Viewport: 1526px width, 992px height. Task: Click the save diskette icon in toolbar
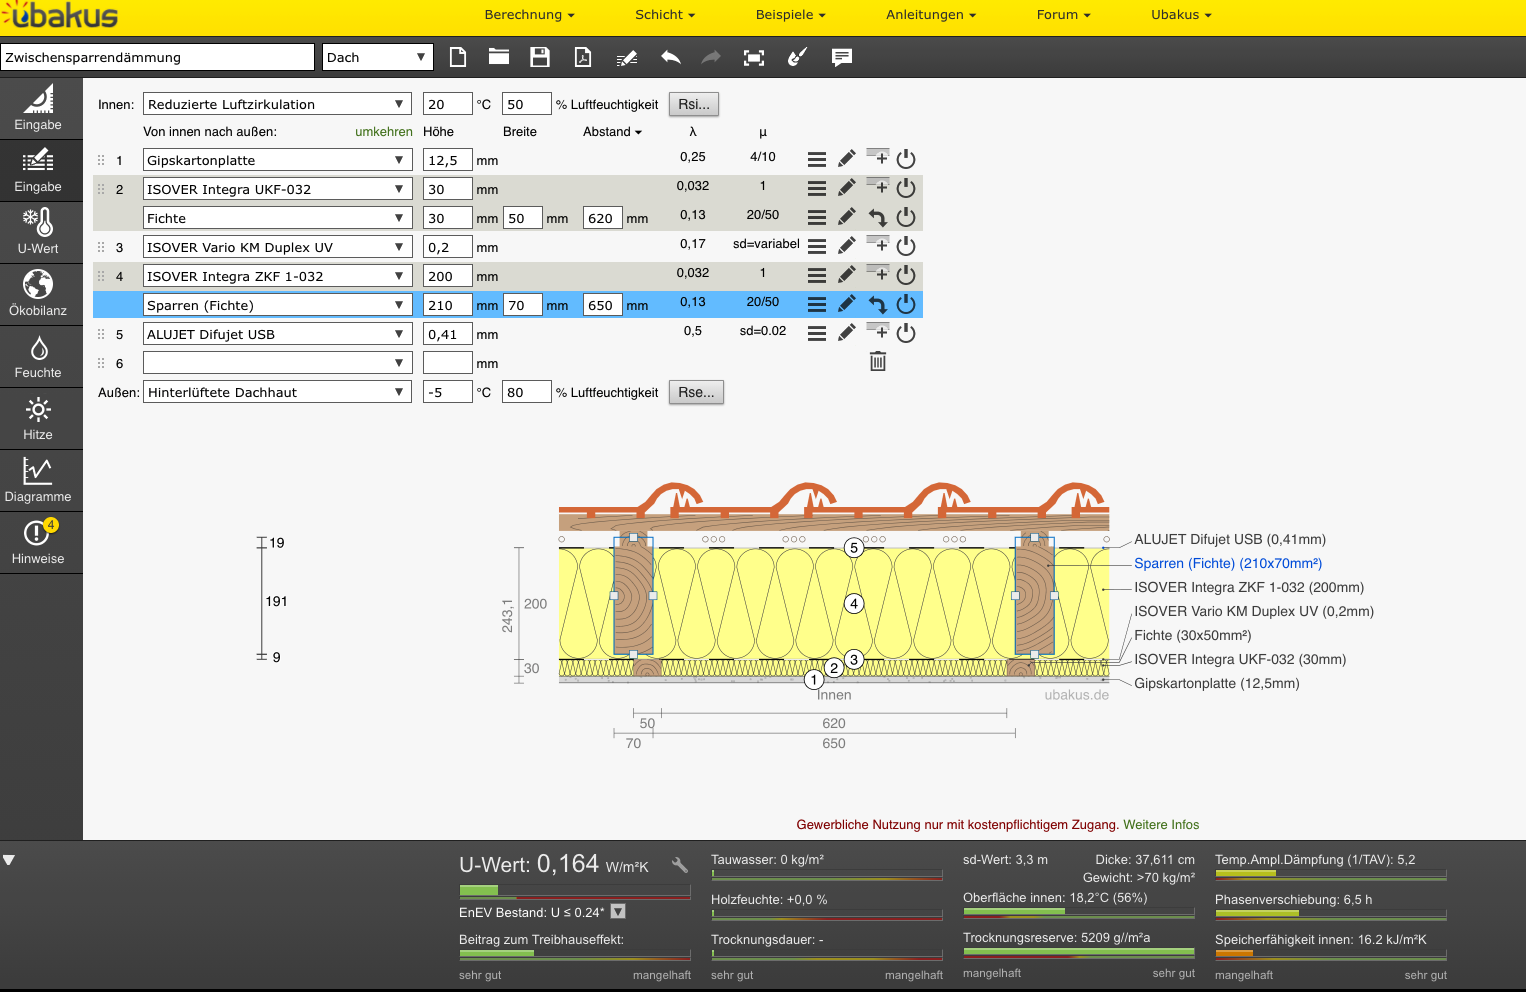540,57
